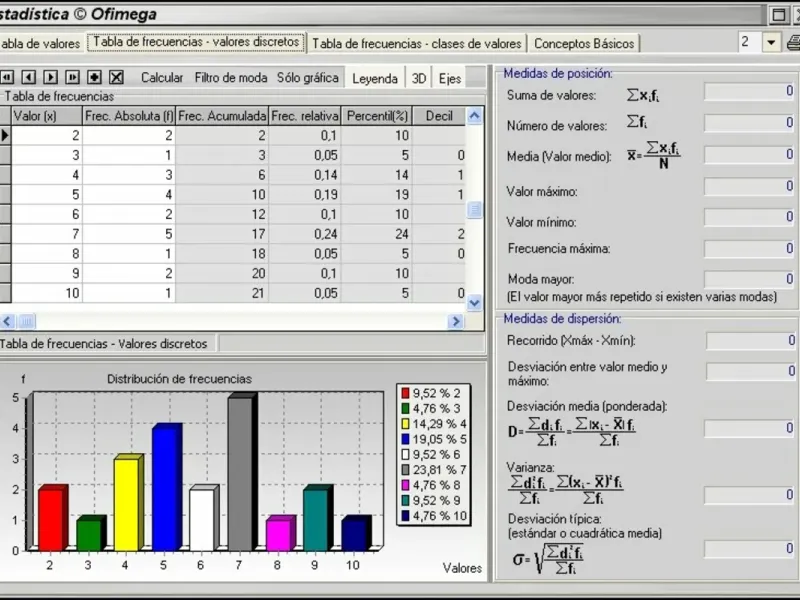Open Conceptos Básicos tab
This screenshot has width=800, height=600.
coord(584,44)
